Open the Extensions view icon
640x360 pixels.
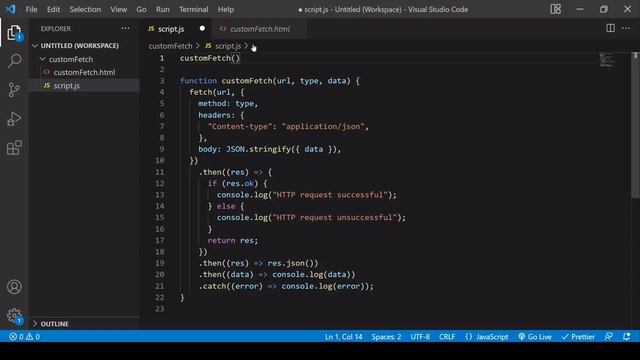[14, 148]
